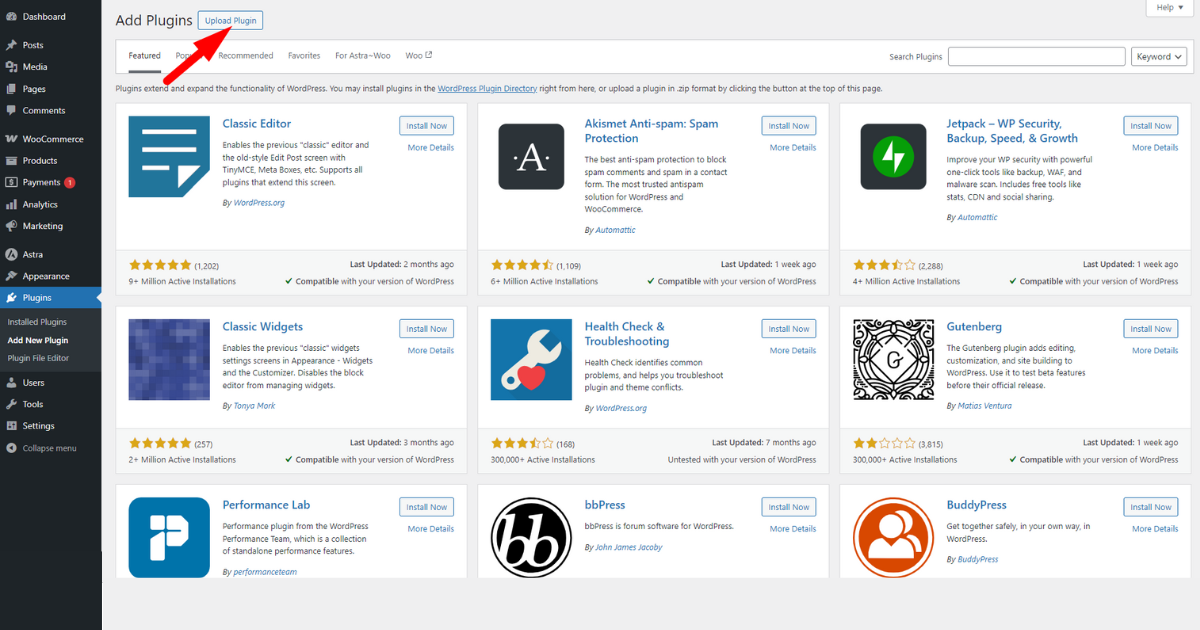The height and width of the screenshot is (630, 1200).
Task: Click the Plugins plug icon
Action: pos(10,298)
